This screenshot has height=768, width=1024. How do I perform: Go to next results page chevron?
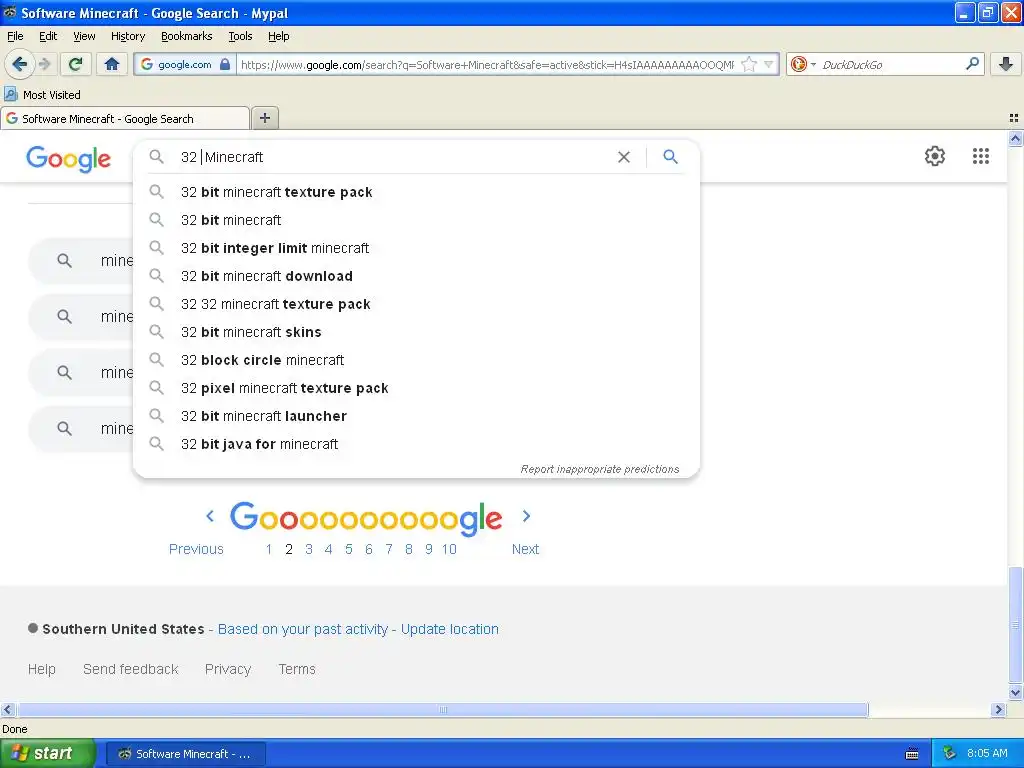[526, 516]
